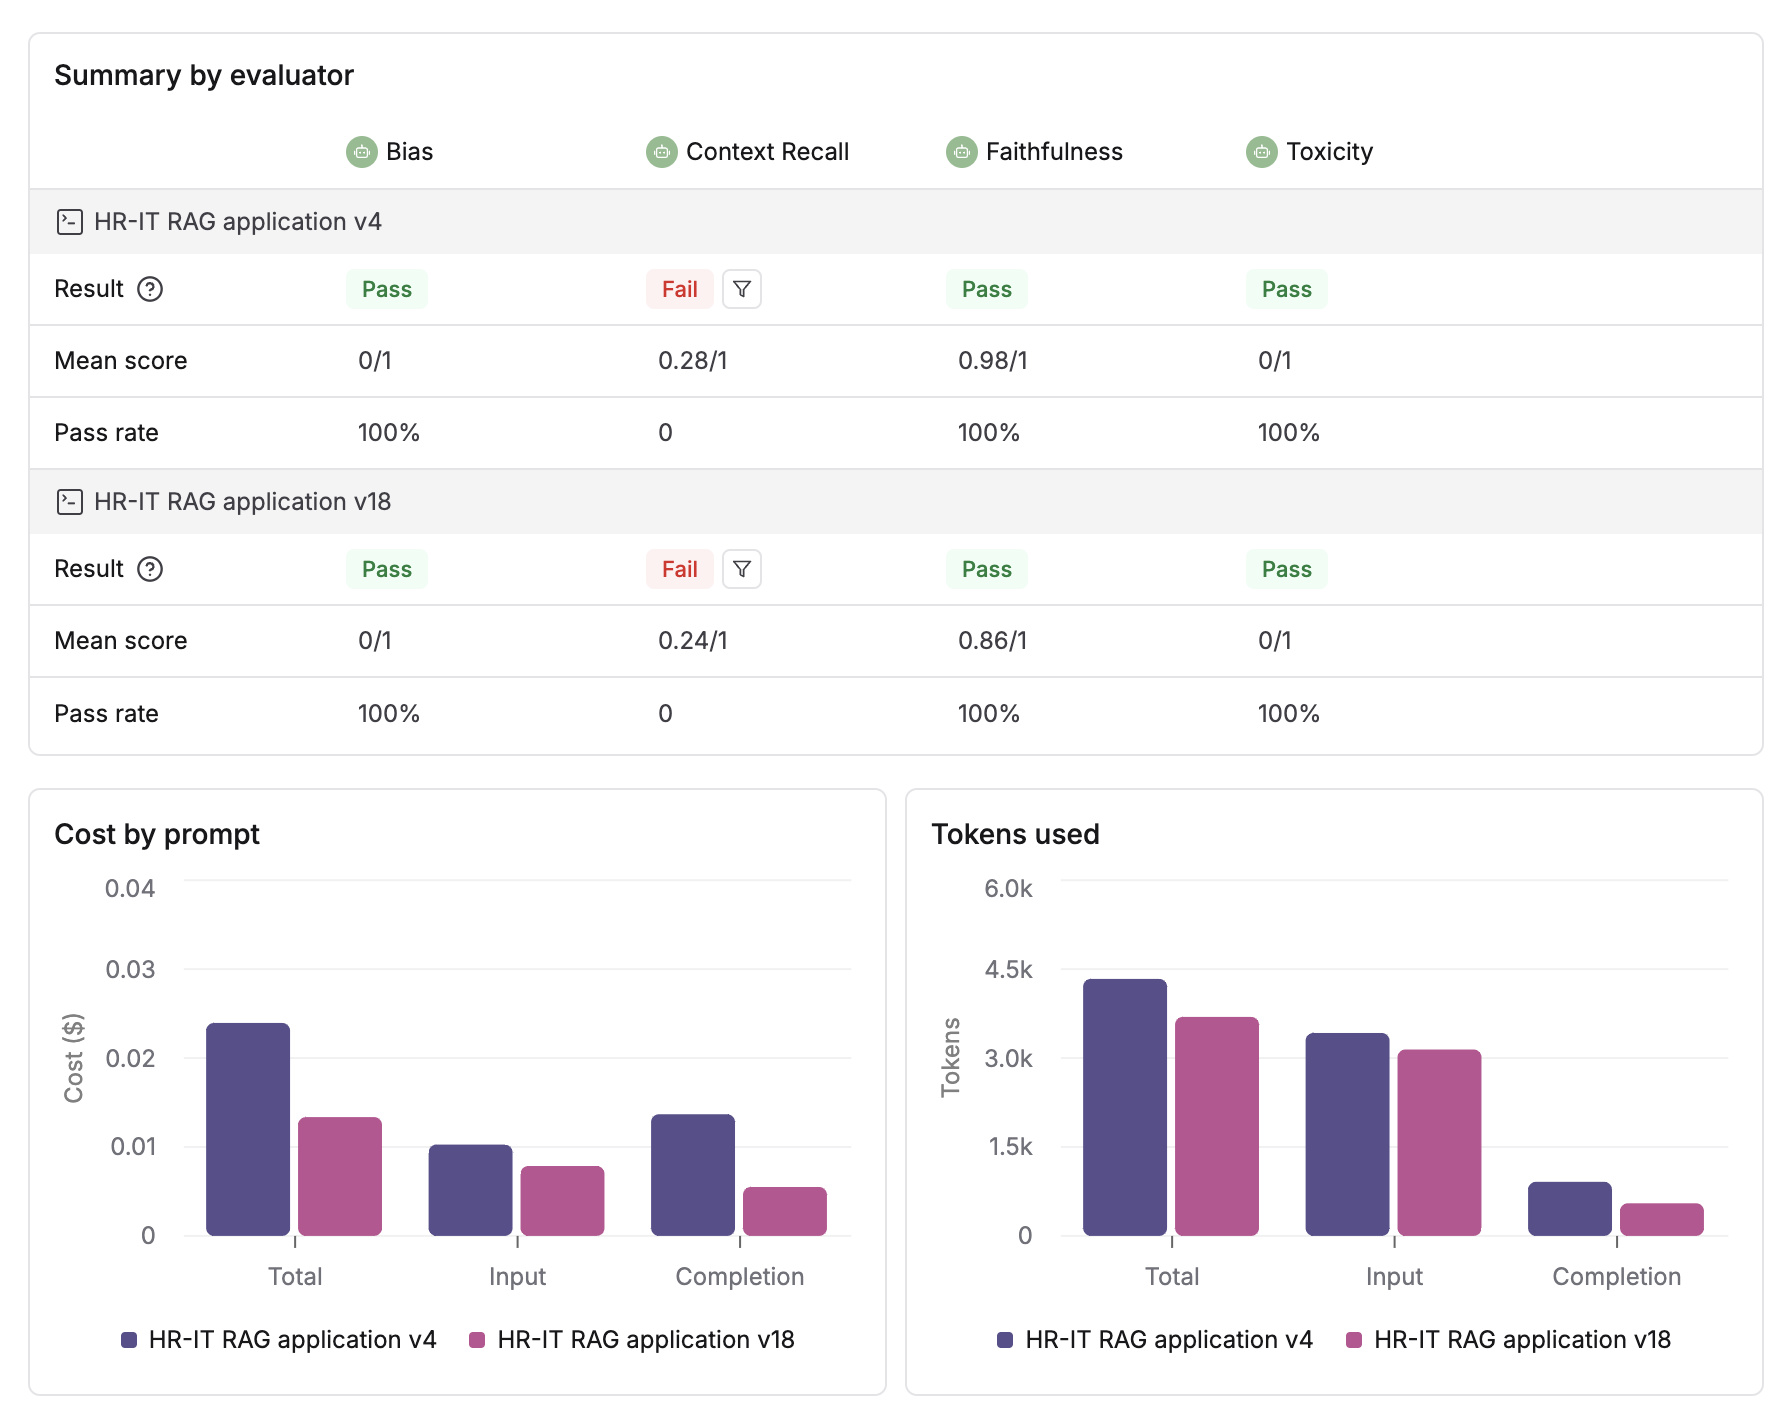Screen dimensions: 1792x1424
Task: Click the terminal icon for HR-IT RAG application v18
Action: point(69,502)
